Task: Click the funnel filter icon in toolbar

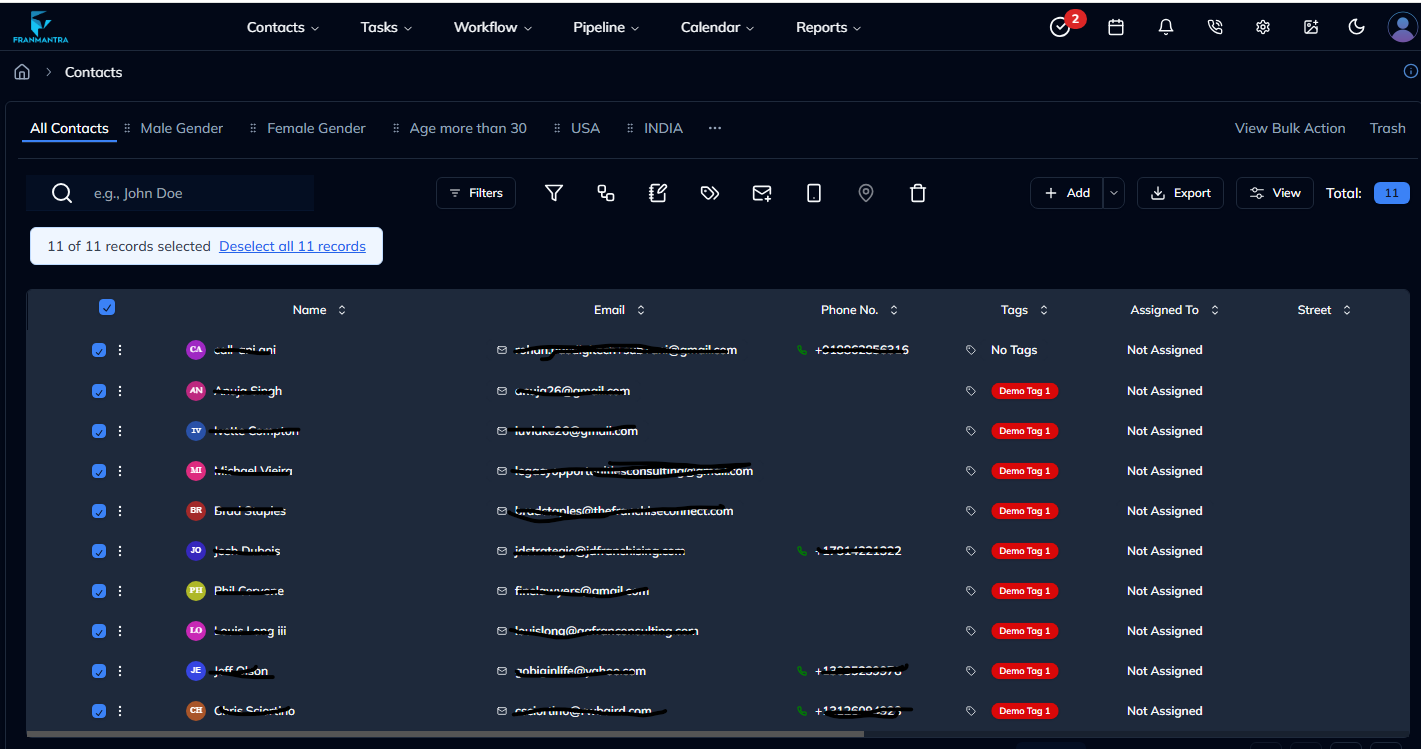Action: 554,193
